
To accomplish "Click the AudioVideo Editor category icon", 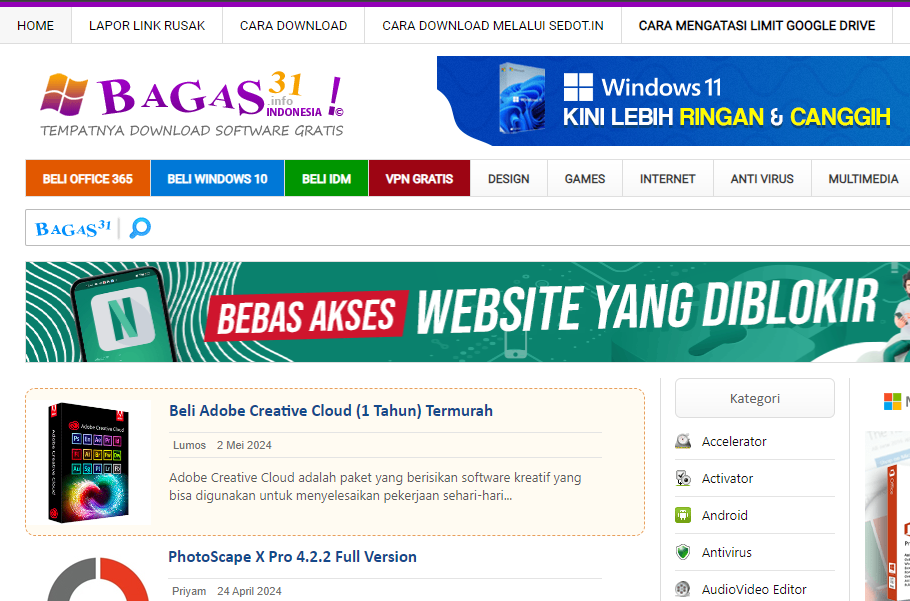I will click(683, 589).
